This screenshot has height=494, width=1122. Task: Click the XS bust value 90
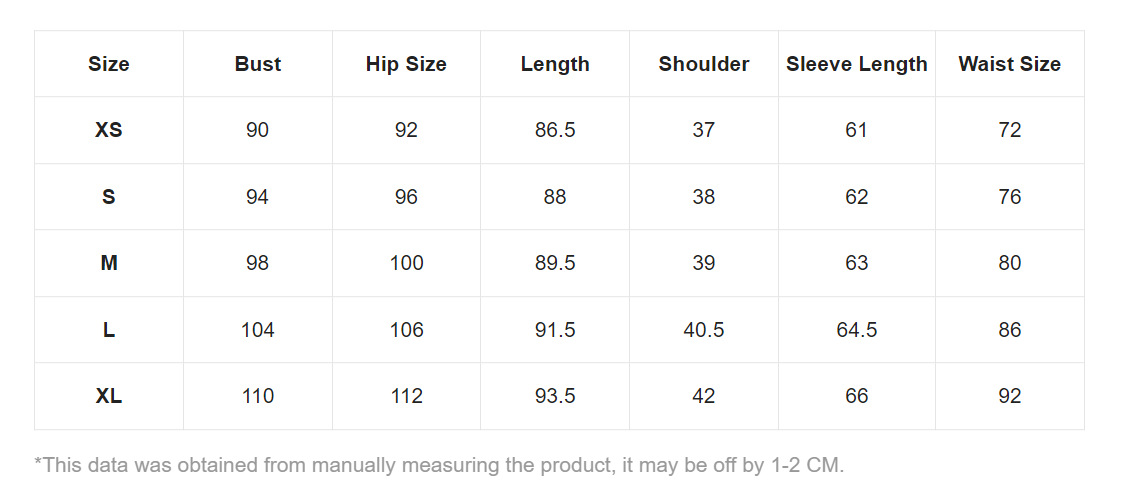tap(258, 130)
